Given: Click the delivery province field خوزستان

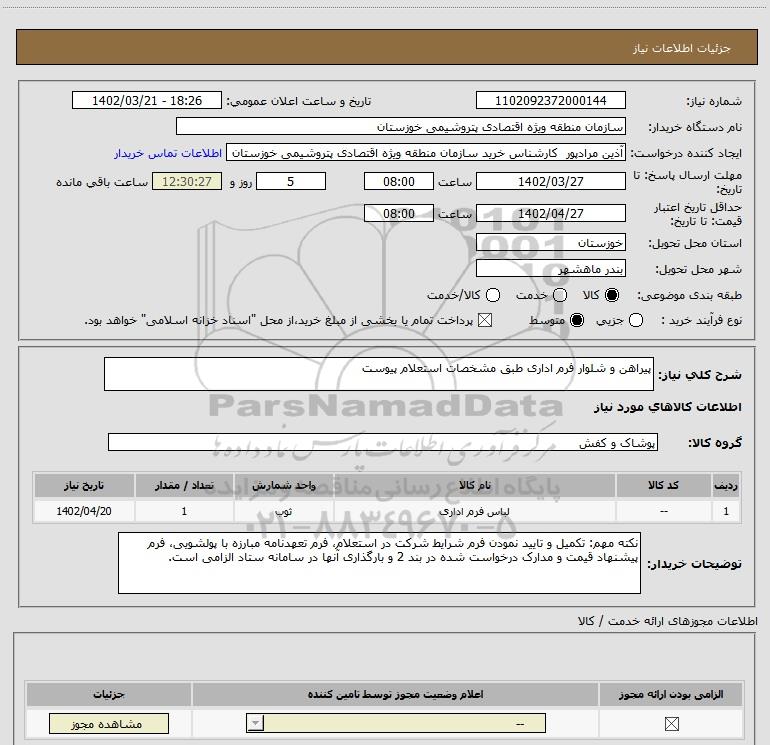Looking at the screenshot, I should pos(550,243).
